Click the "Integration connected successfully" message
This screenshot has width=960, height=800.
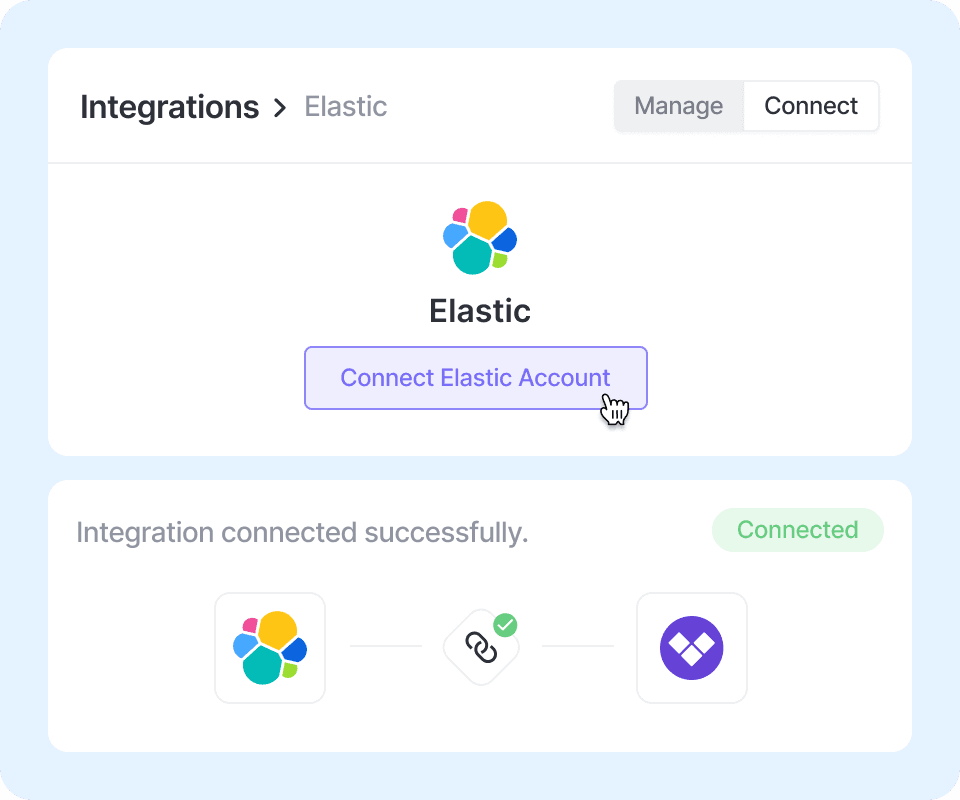[302, 532]
